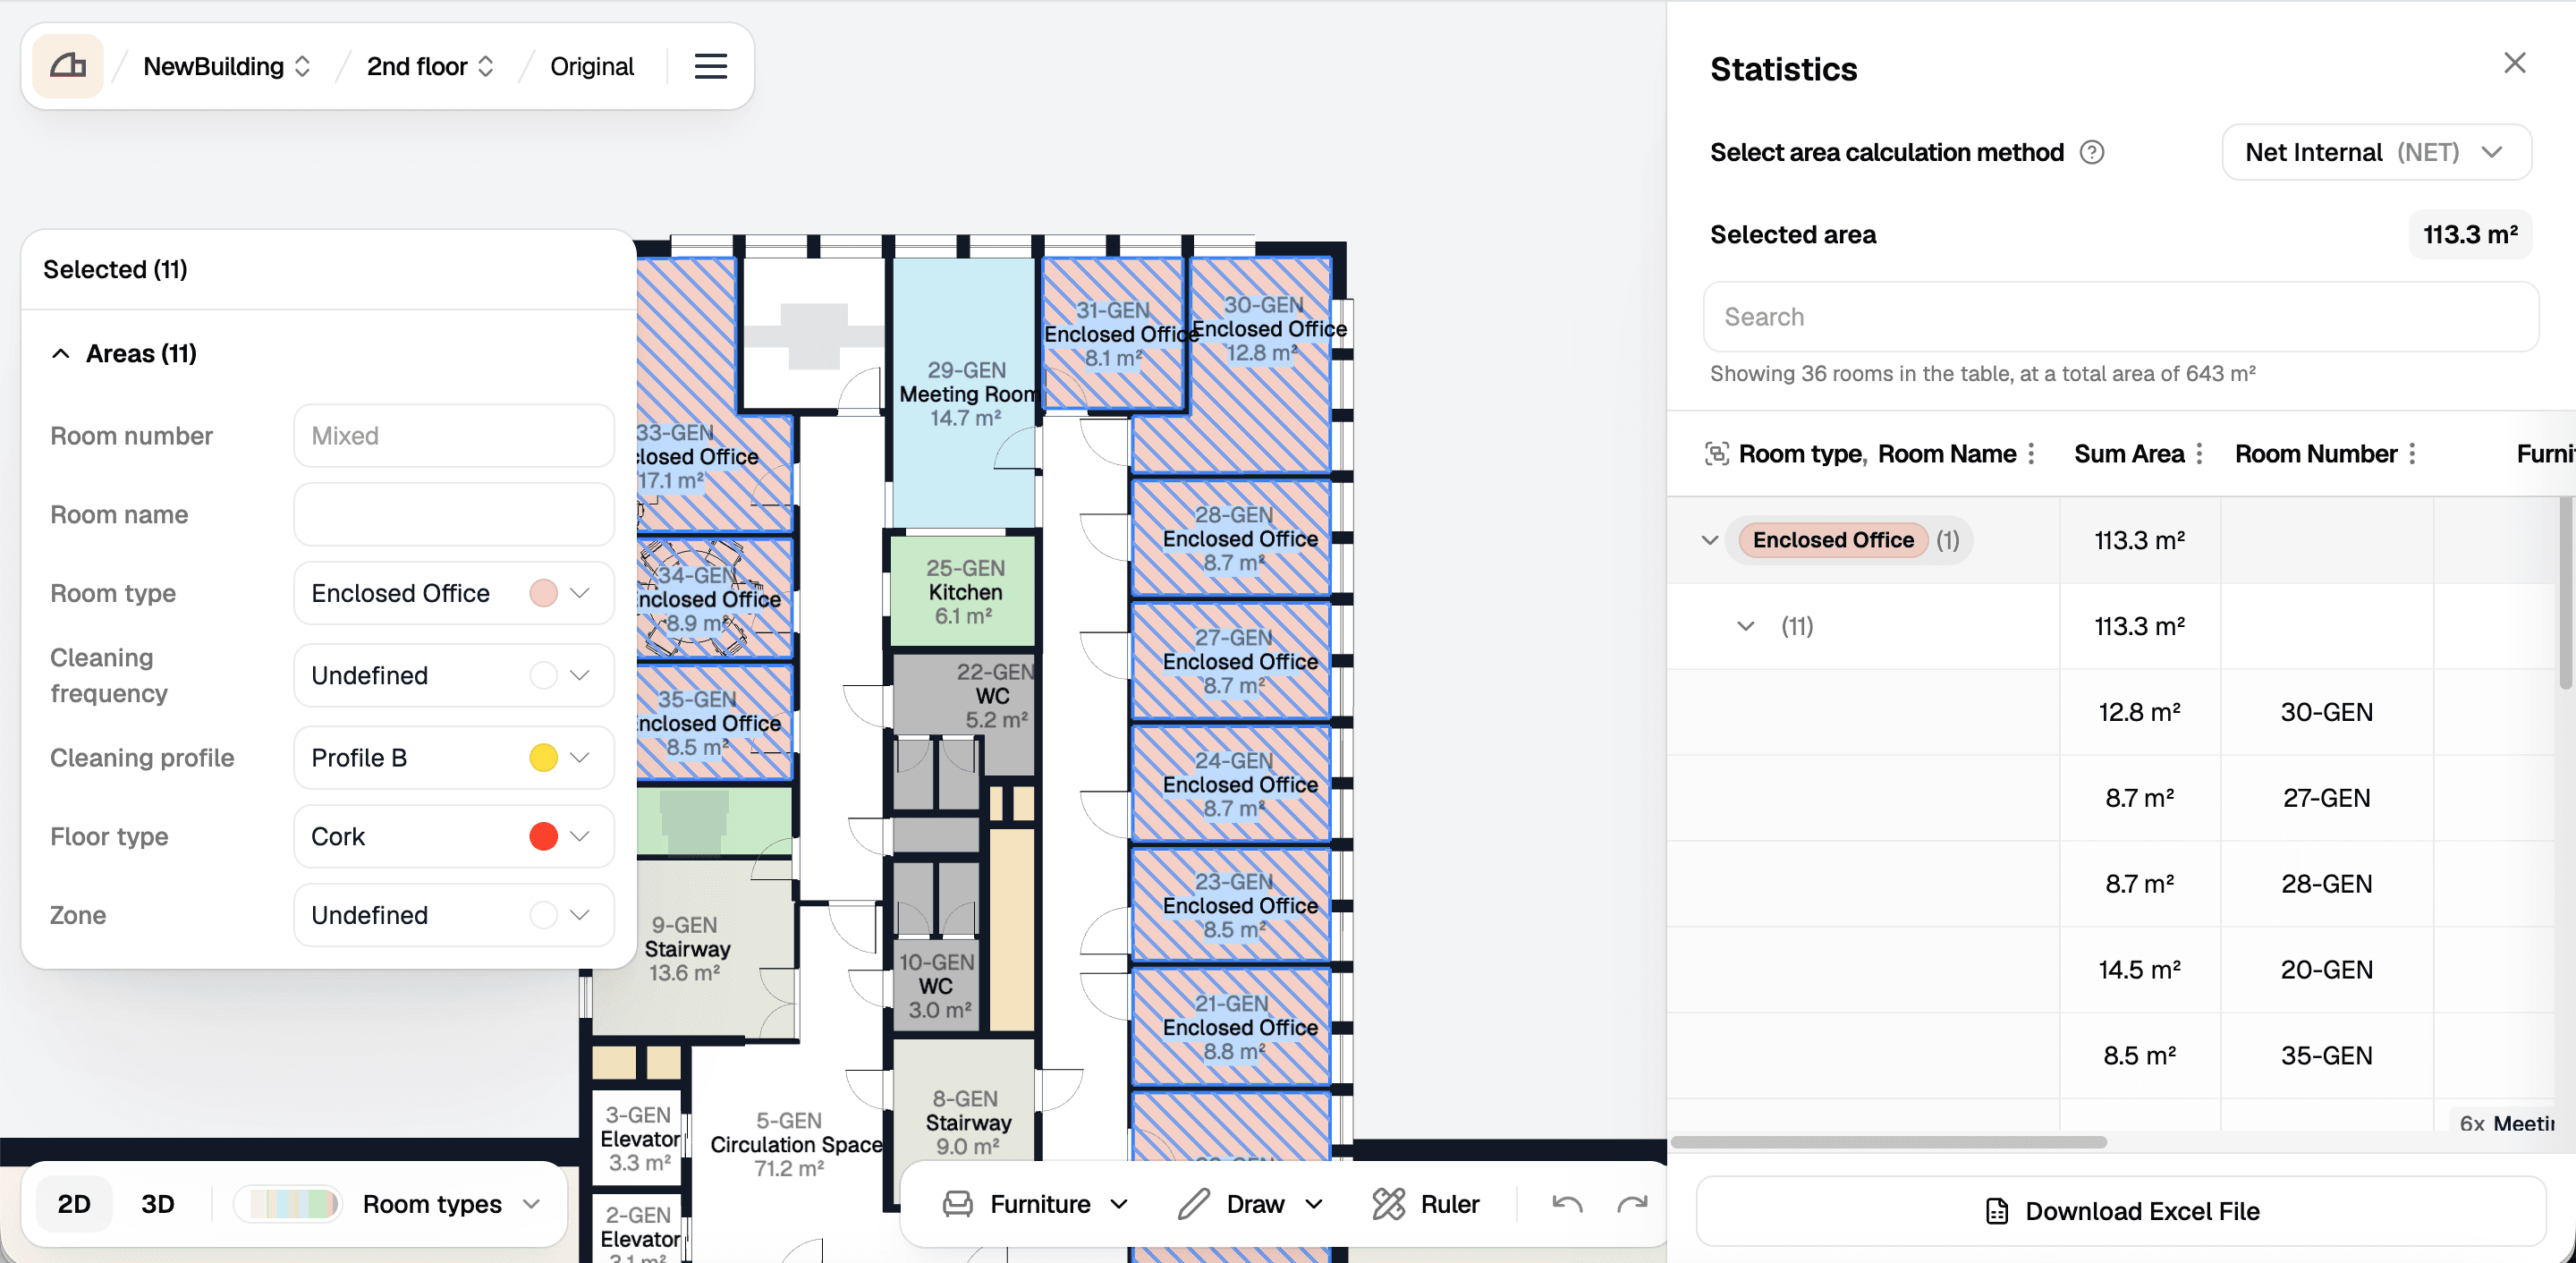Click the Room number field
Screen dimensions: 2576x1263
454,436
